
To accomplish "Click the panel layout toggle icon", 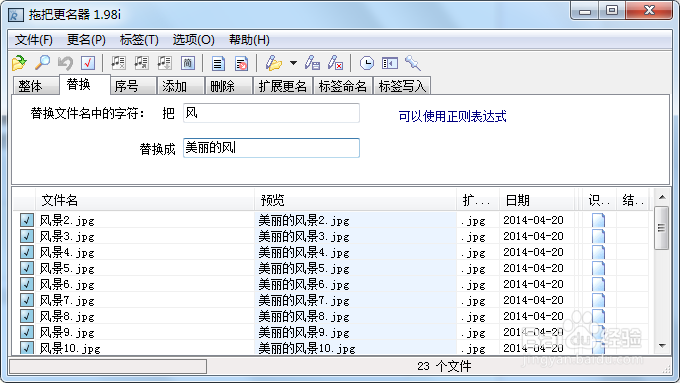I will pos(390,63).
